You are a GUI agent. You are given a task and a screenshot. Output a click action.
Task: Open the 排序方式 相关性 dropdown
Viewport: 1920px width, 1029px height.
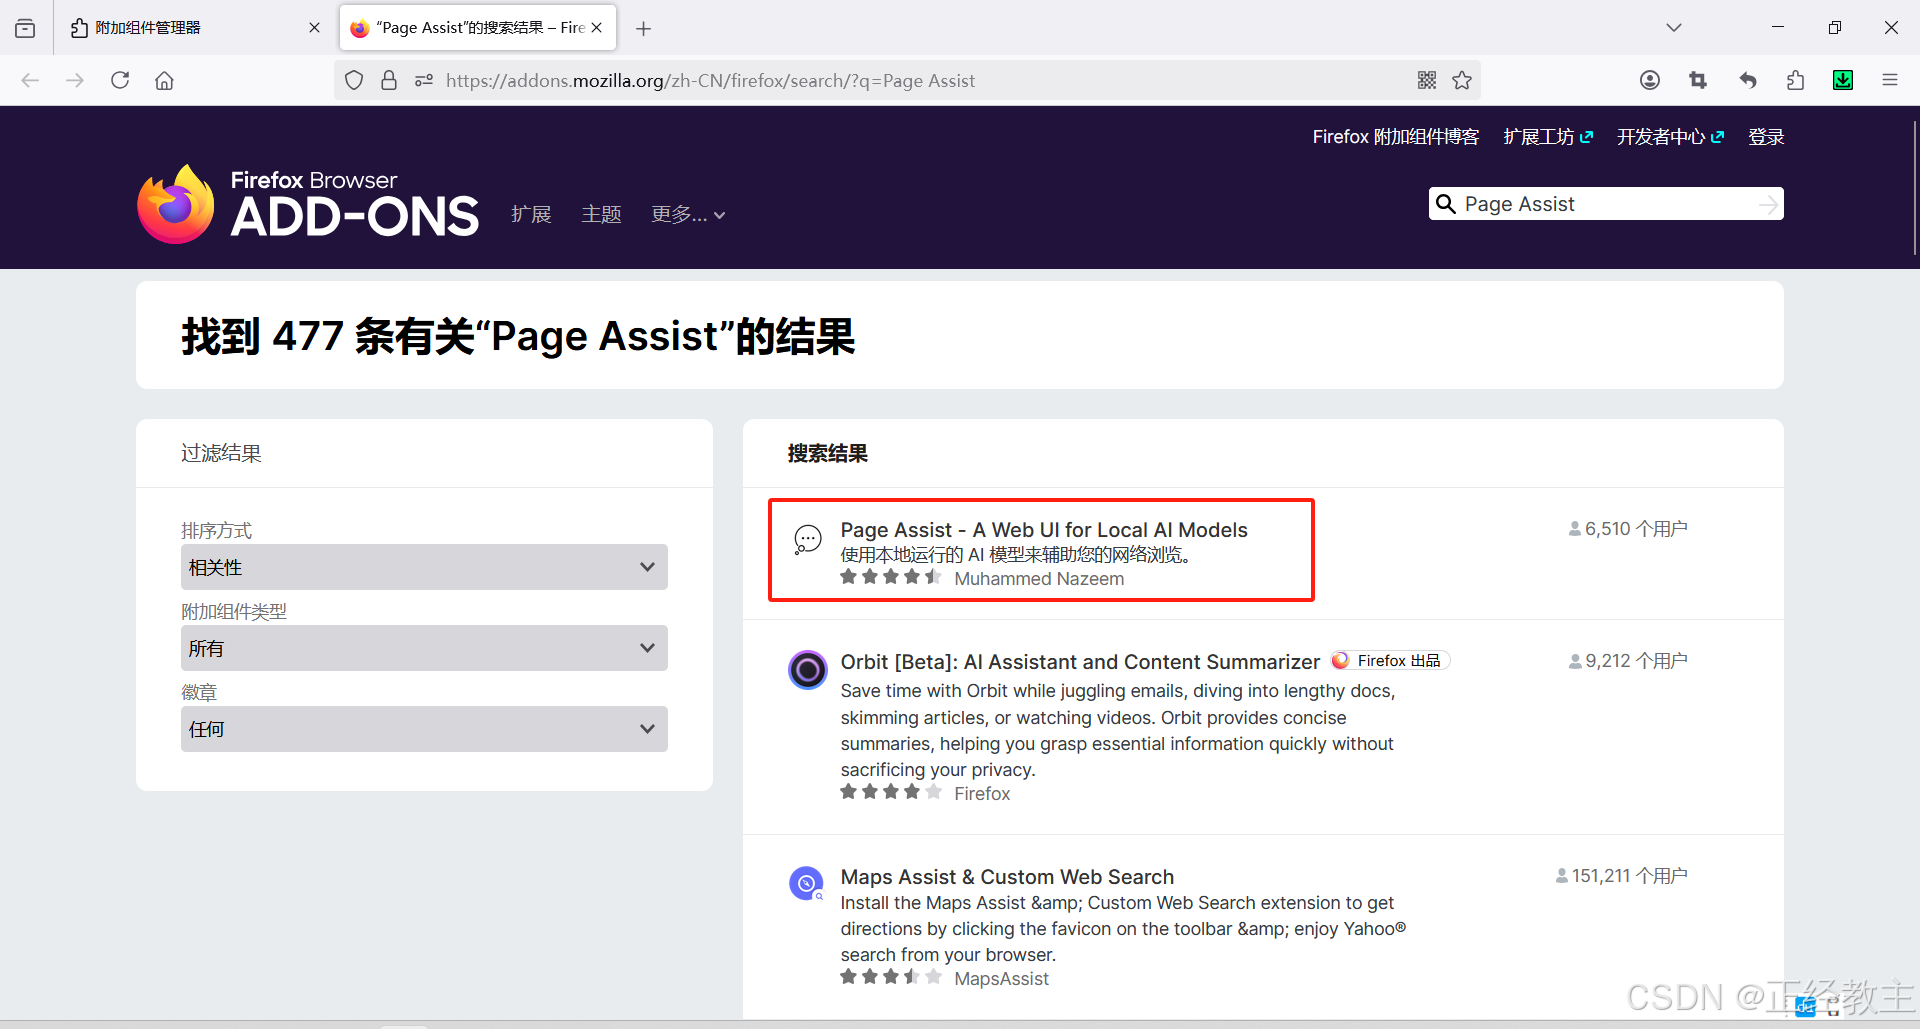point(424,567)
